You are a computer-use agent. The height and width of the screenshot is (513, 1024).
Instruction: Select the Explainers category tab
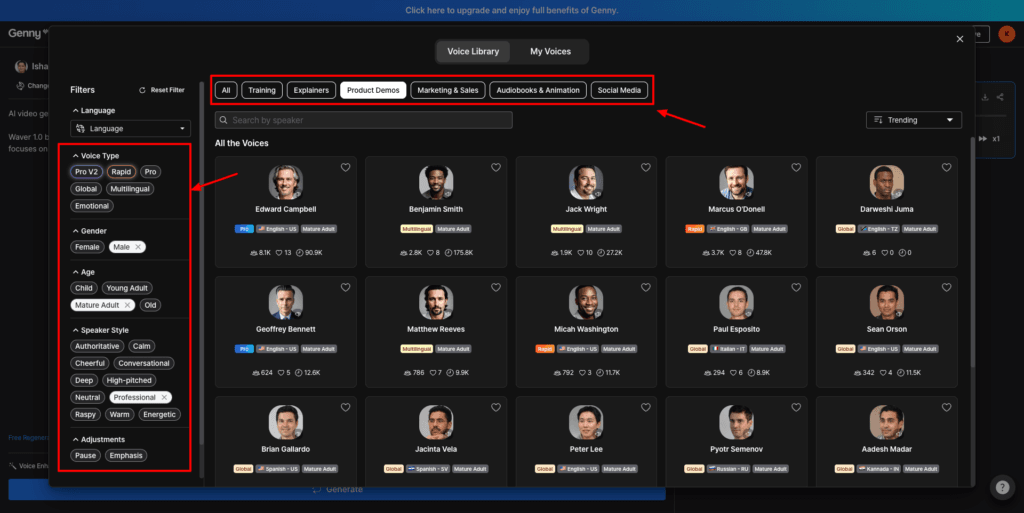(312, 90)
